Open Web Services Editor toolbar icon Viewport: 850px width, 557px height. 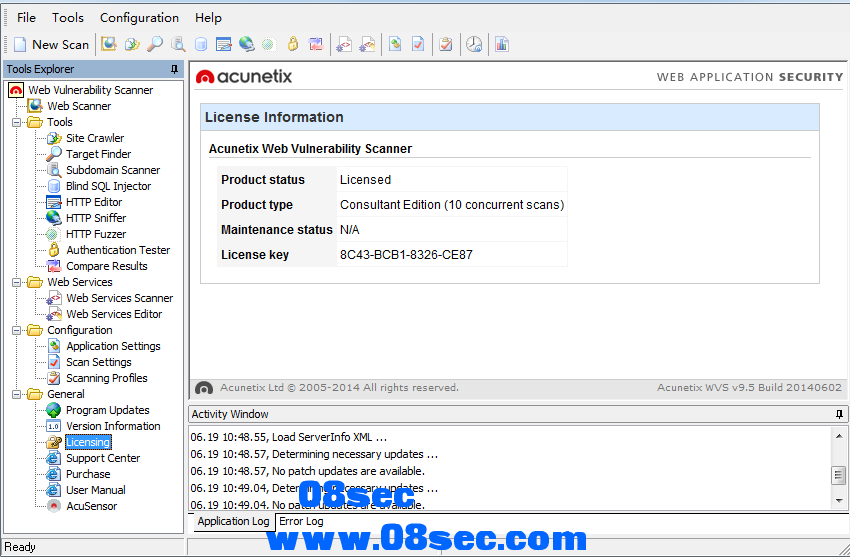coord(368,44)
